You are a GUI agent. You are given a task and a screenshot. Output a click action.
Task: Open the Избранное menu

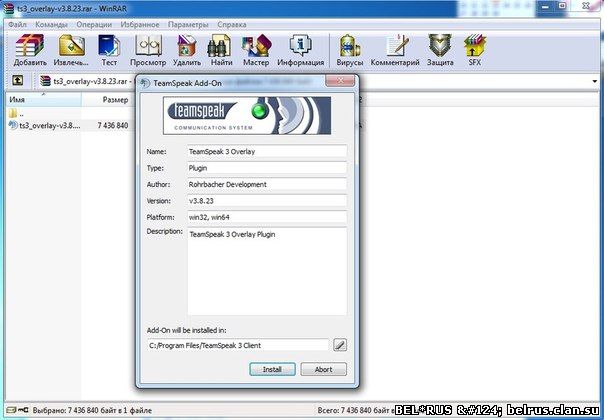[x=139, y=24]
